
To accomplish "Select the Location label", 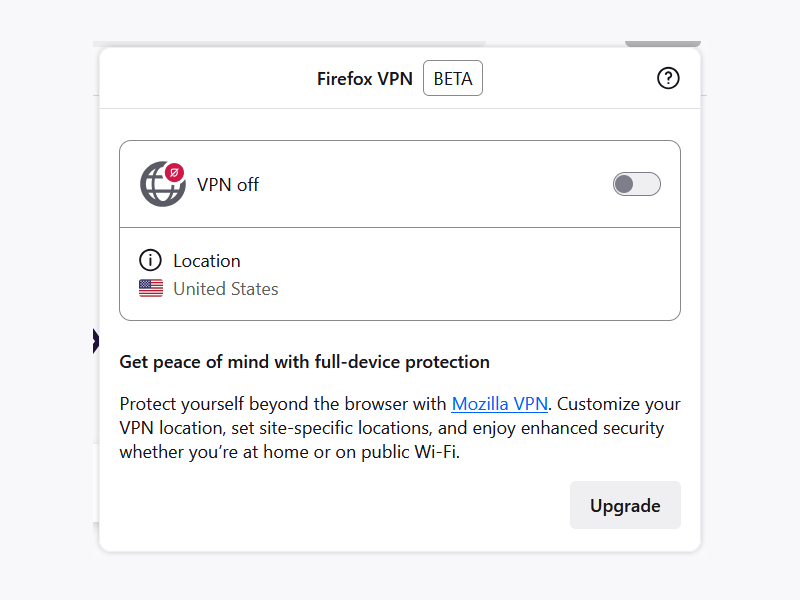I will tap(207, 261).
